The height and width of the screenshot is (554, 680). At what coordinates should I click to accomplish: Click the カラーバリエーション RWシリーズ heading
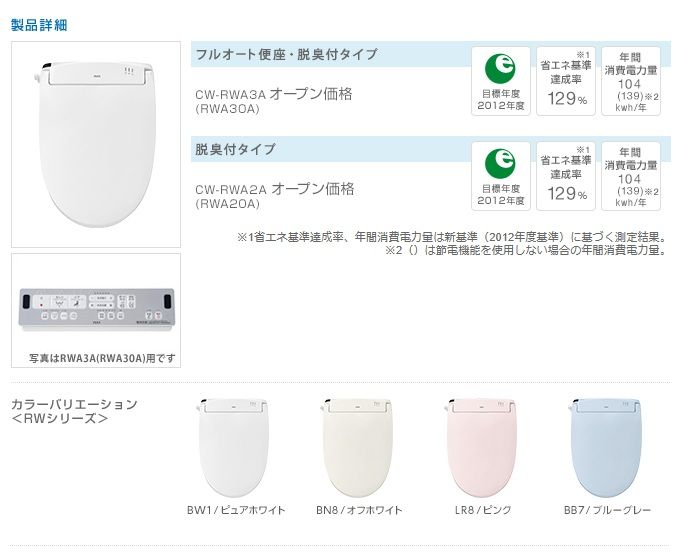(x=74, y=411)
